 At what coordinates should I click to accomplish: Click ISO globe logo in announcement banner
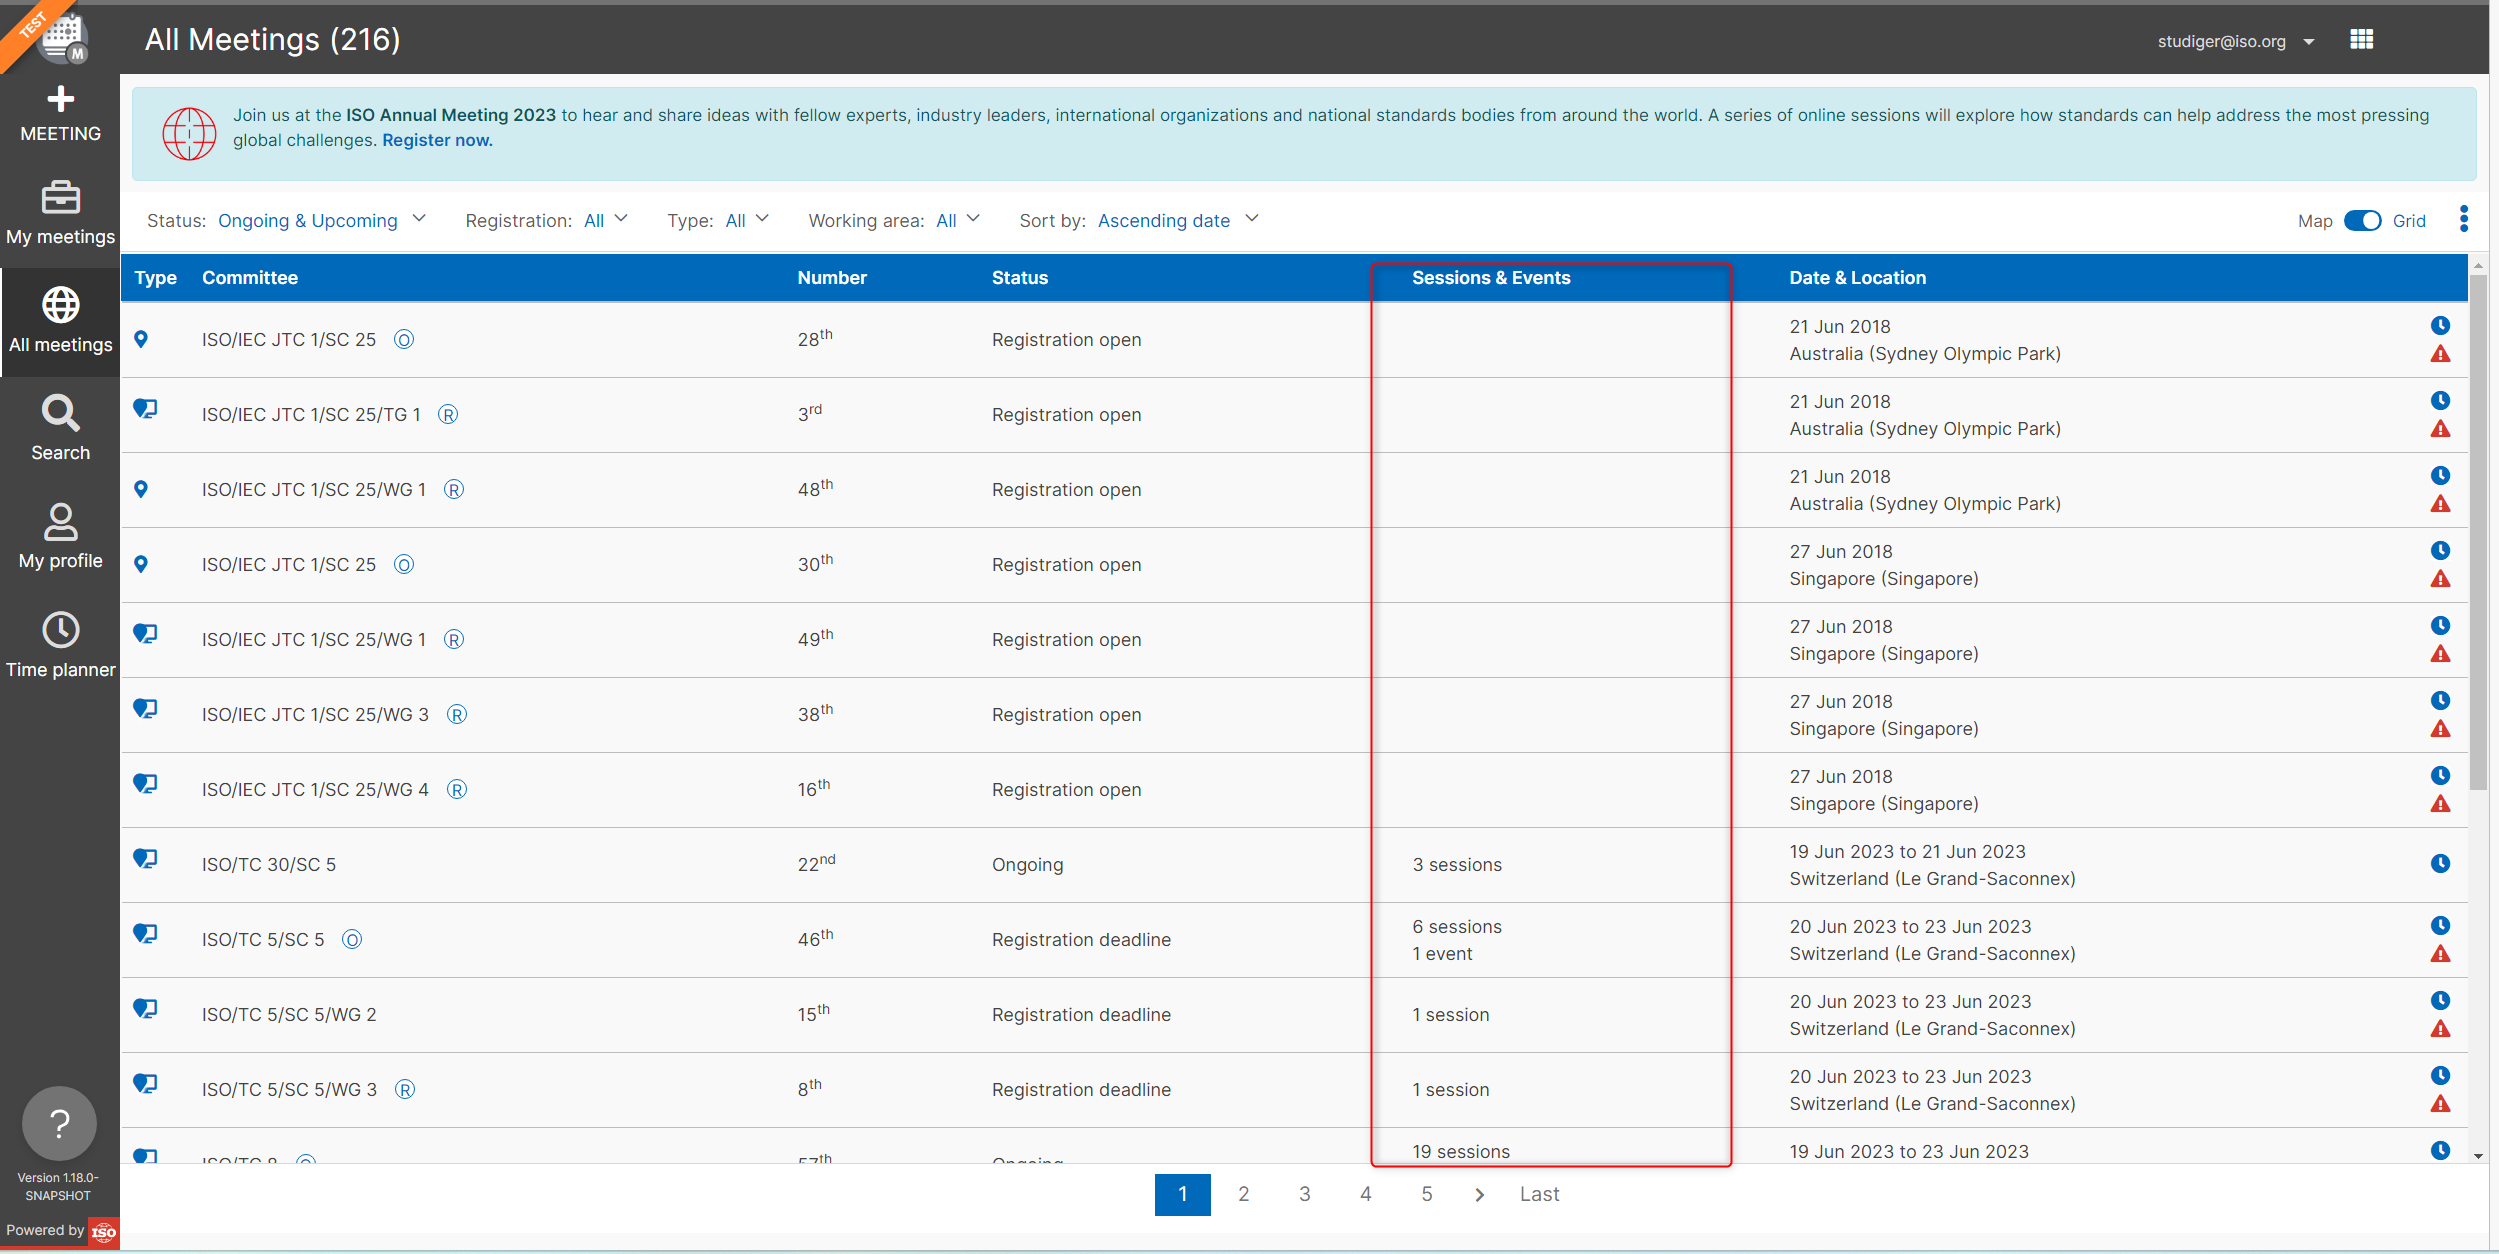189,133
